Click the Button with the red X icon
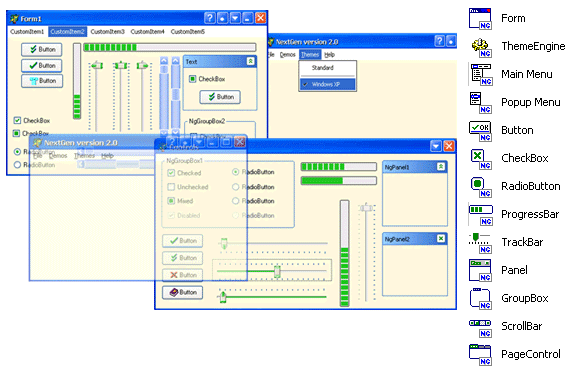Image resolution: width=567 pixels, height=372 pixels. (x=183, y=275)
